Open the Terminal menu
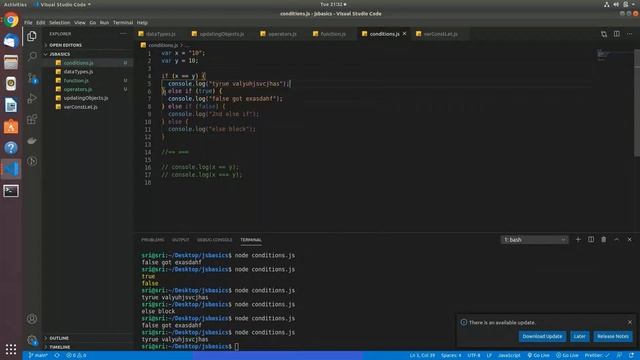 [x=123, y=22]
